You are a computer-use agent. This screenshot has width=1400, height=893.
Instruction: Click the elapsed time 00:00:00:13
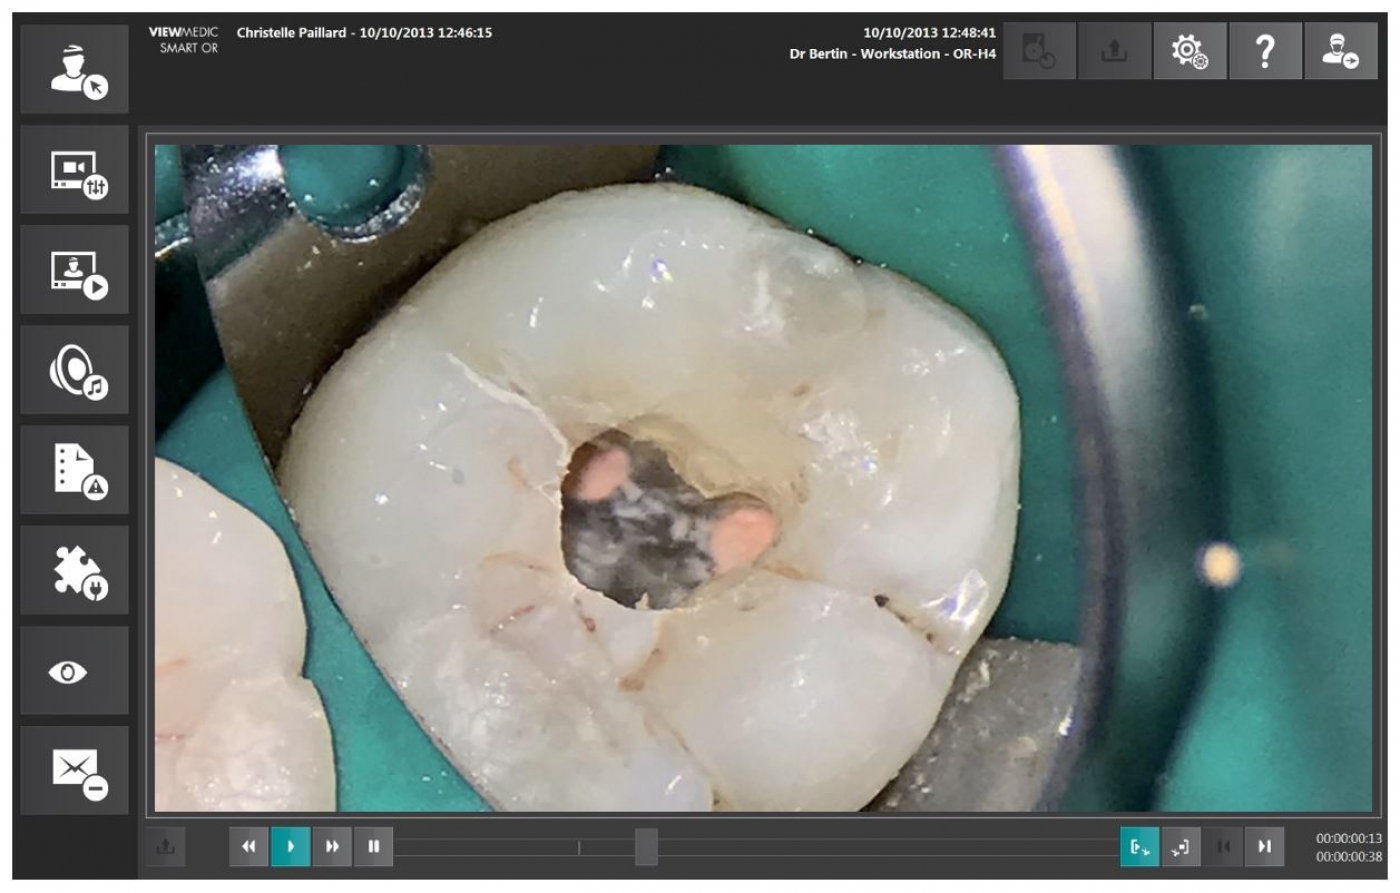coord(1349,839)
